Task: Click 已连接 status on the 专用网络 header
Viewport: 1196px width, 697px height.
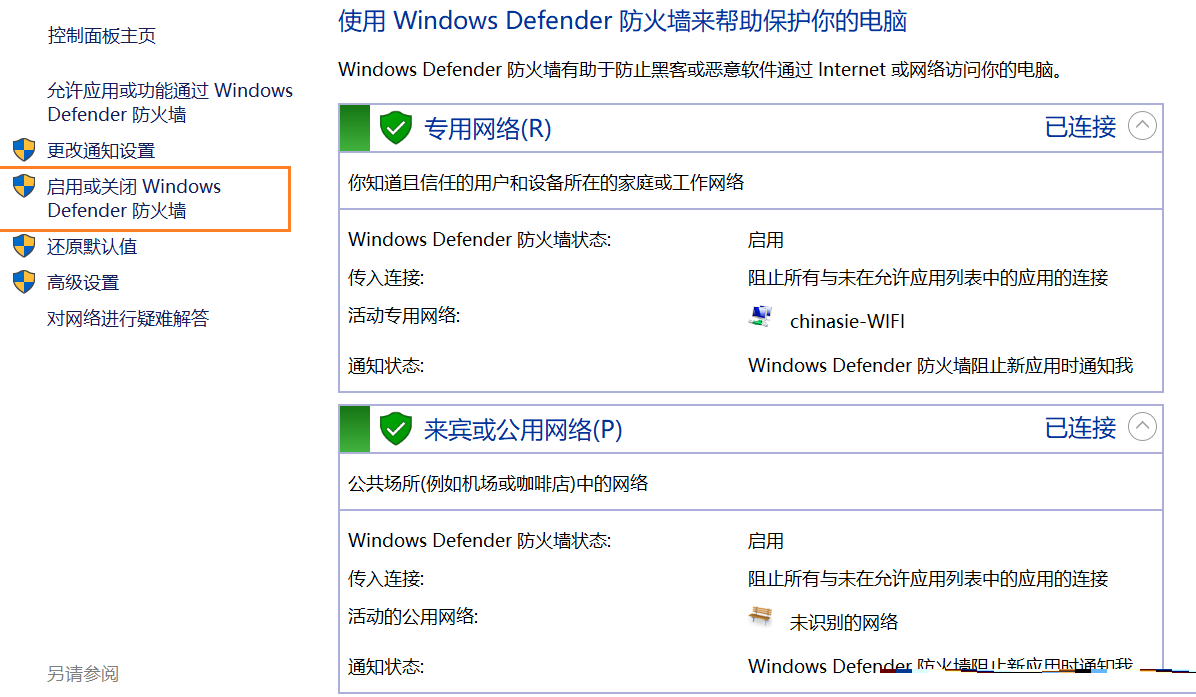Action: tap(1080, 127)
